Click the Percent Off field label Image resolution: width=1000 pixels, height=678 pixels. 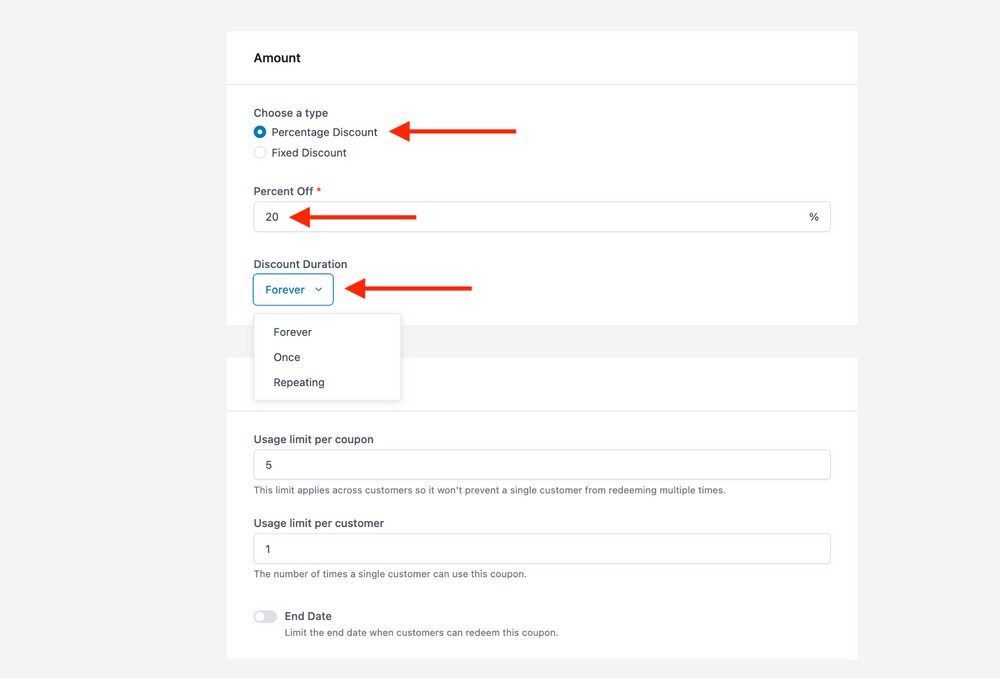pos(283,191)
